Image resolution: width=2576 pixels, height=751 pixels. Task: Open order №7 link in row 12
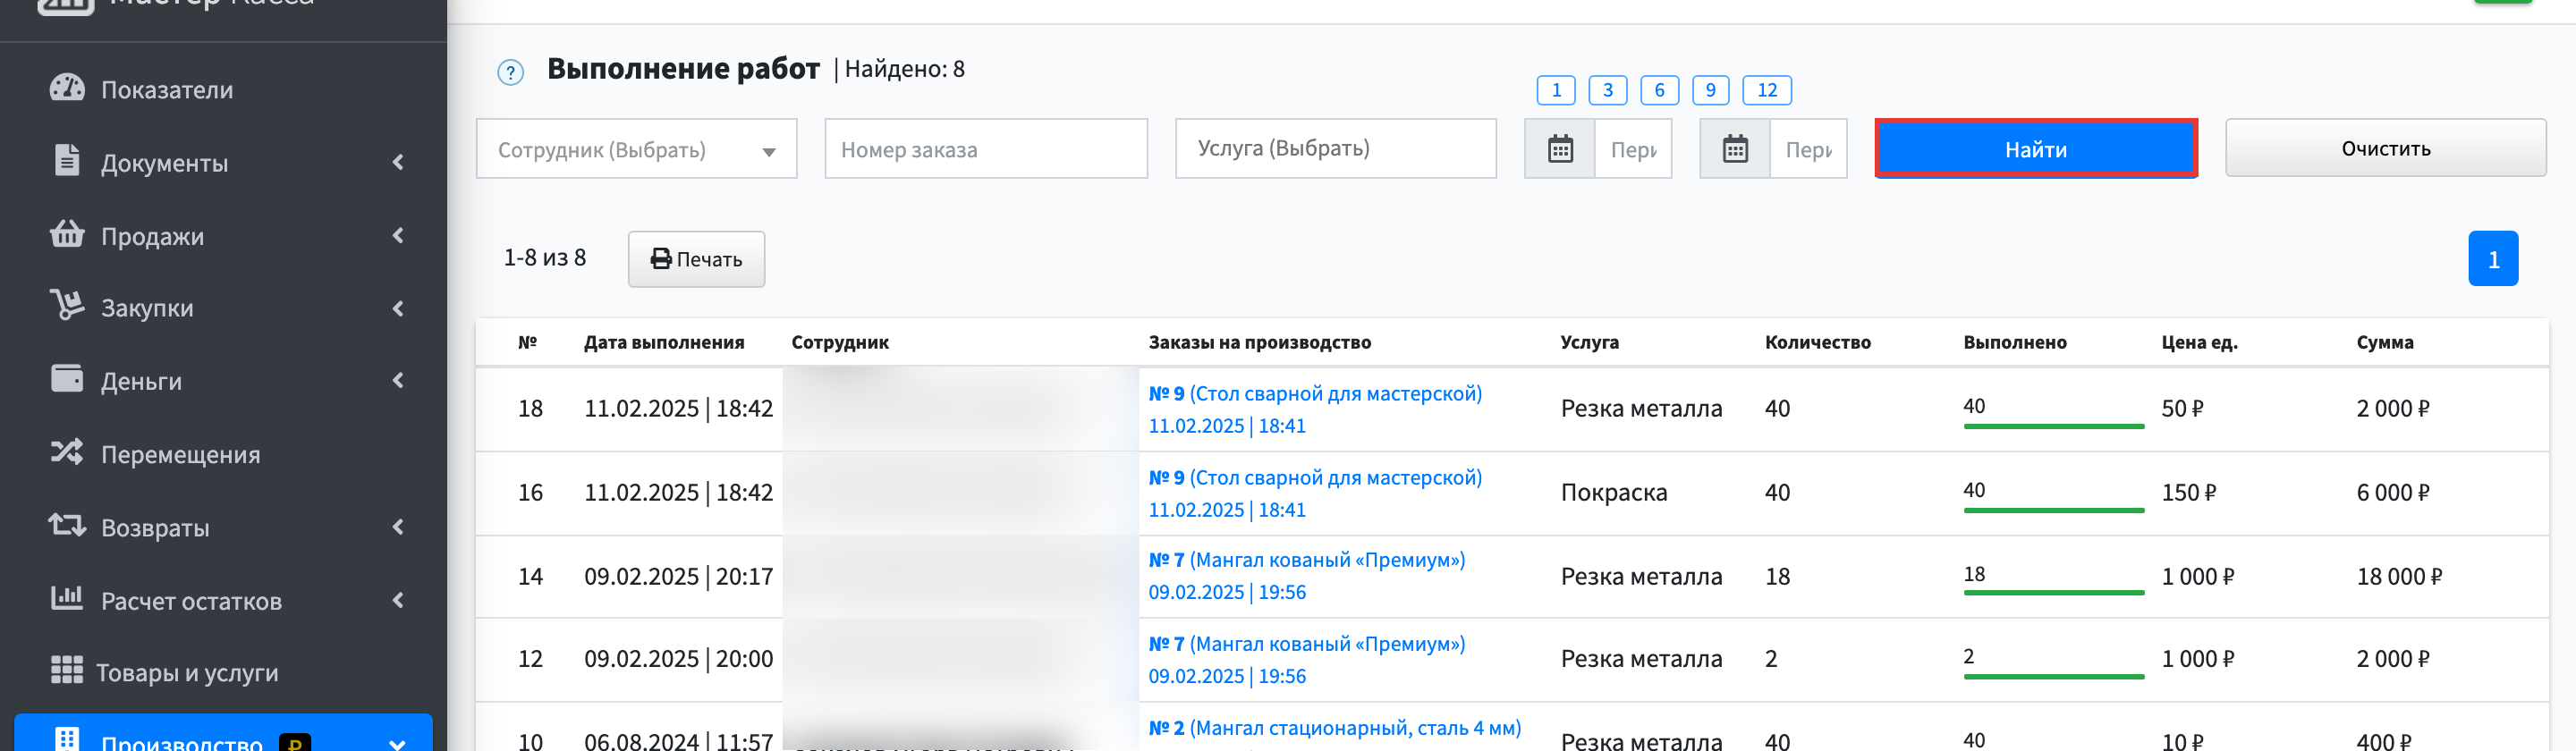pyautogui.click(x=1307, y=660)
